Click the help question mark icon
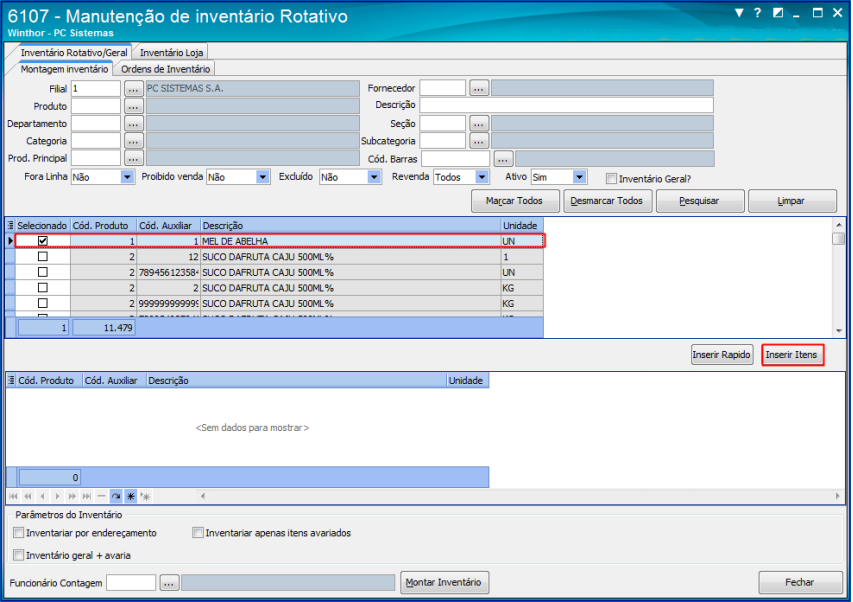 758,13
